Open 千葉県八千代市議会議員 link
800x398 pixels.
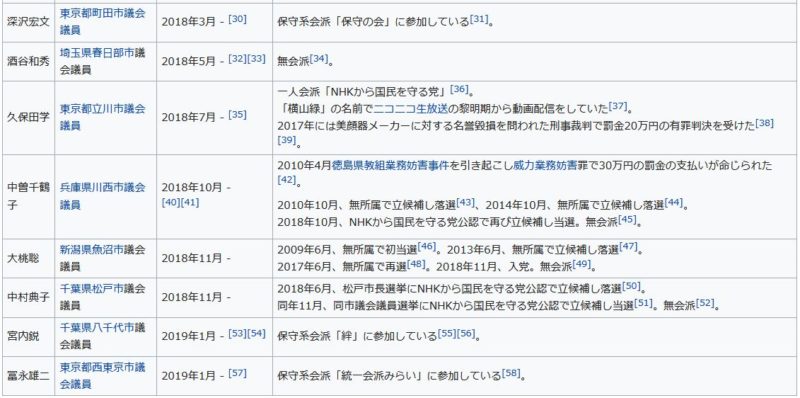[x=103, y=336]
